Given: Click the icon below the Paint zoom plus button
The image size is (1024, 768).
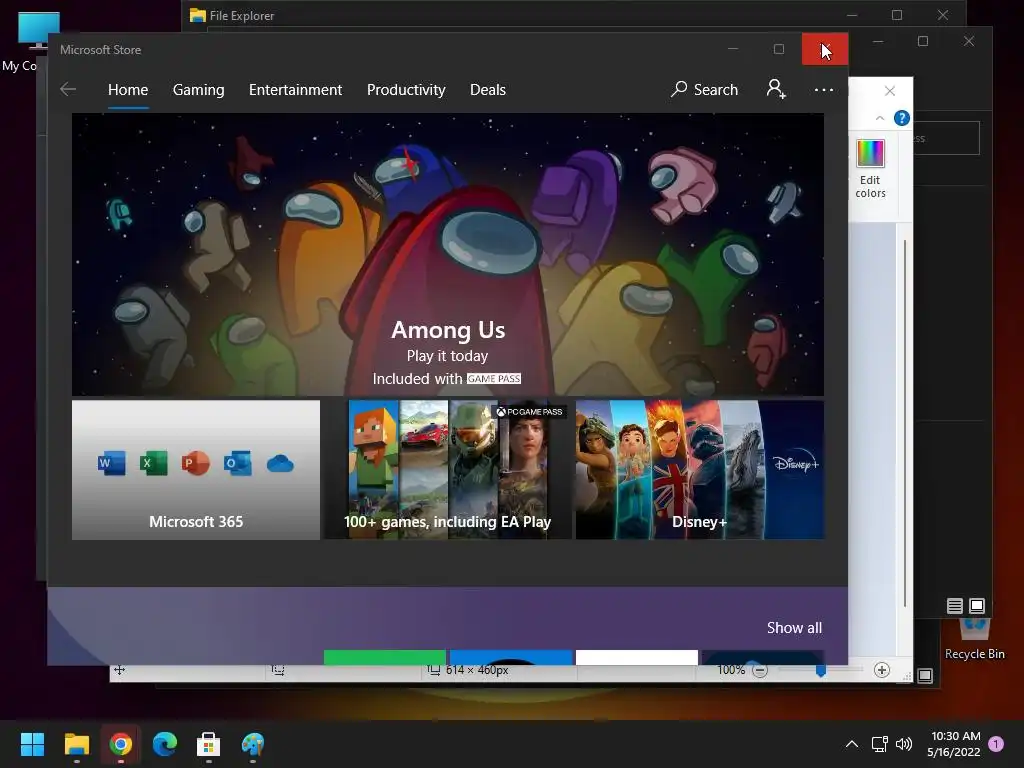Looking at the screenshot, I should (x=925, y=675).
